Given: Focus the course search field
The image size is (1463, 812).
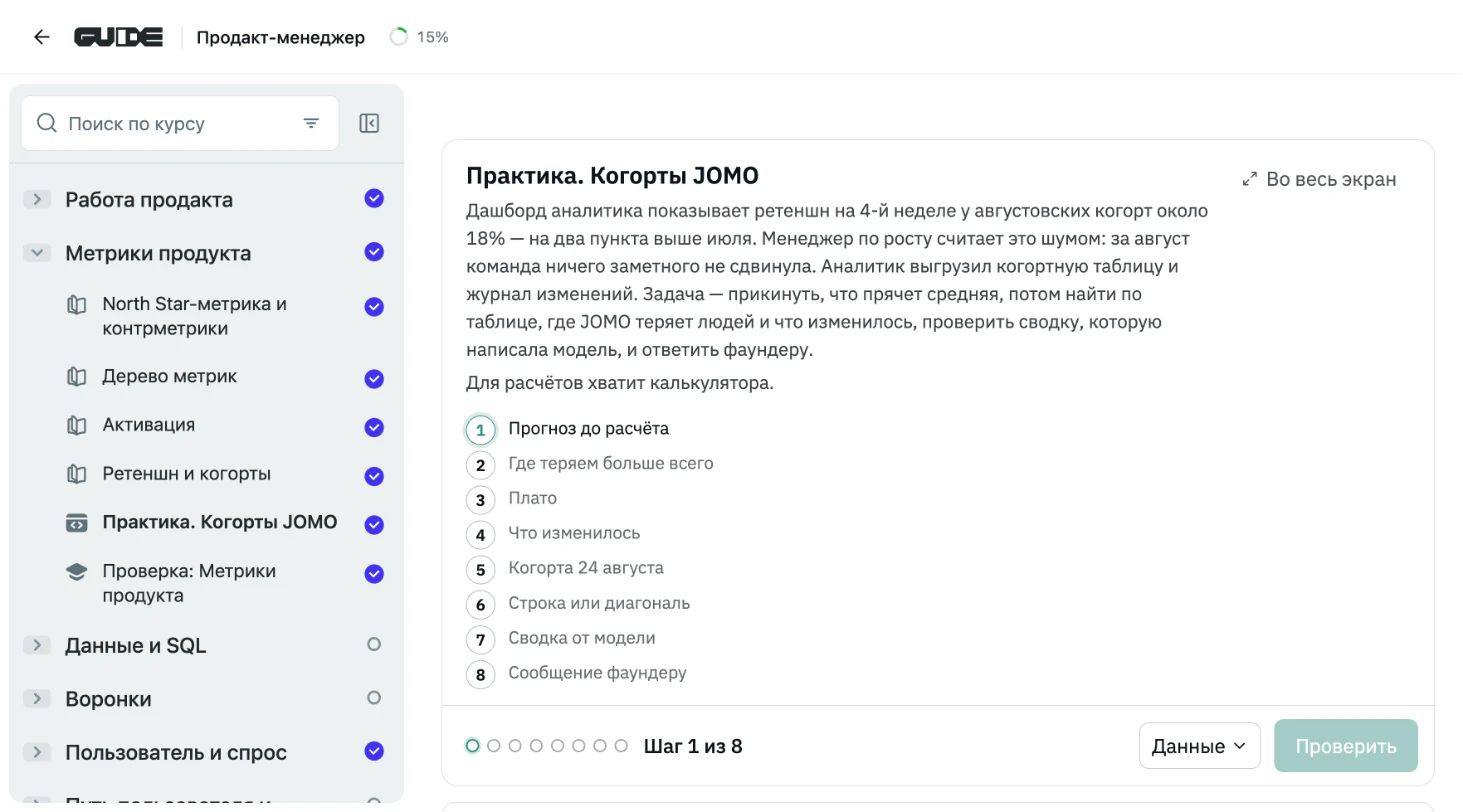Looking at the screenshot, I should pyautogui.click(x=180, y=123).
